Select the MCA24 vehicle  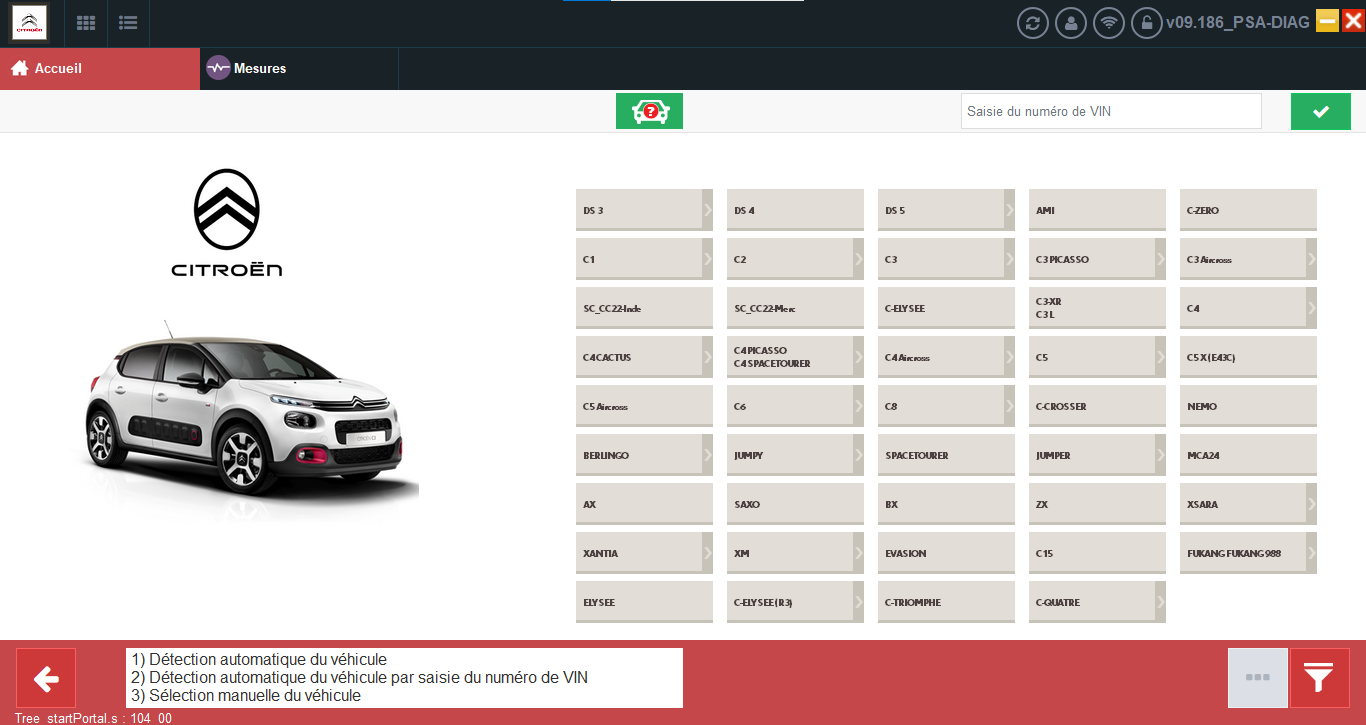[x=1248, y=455]
